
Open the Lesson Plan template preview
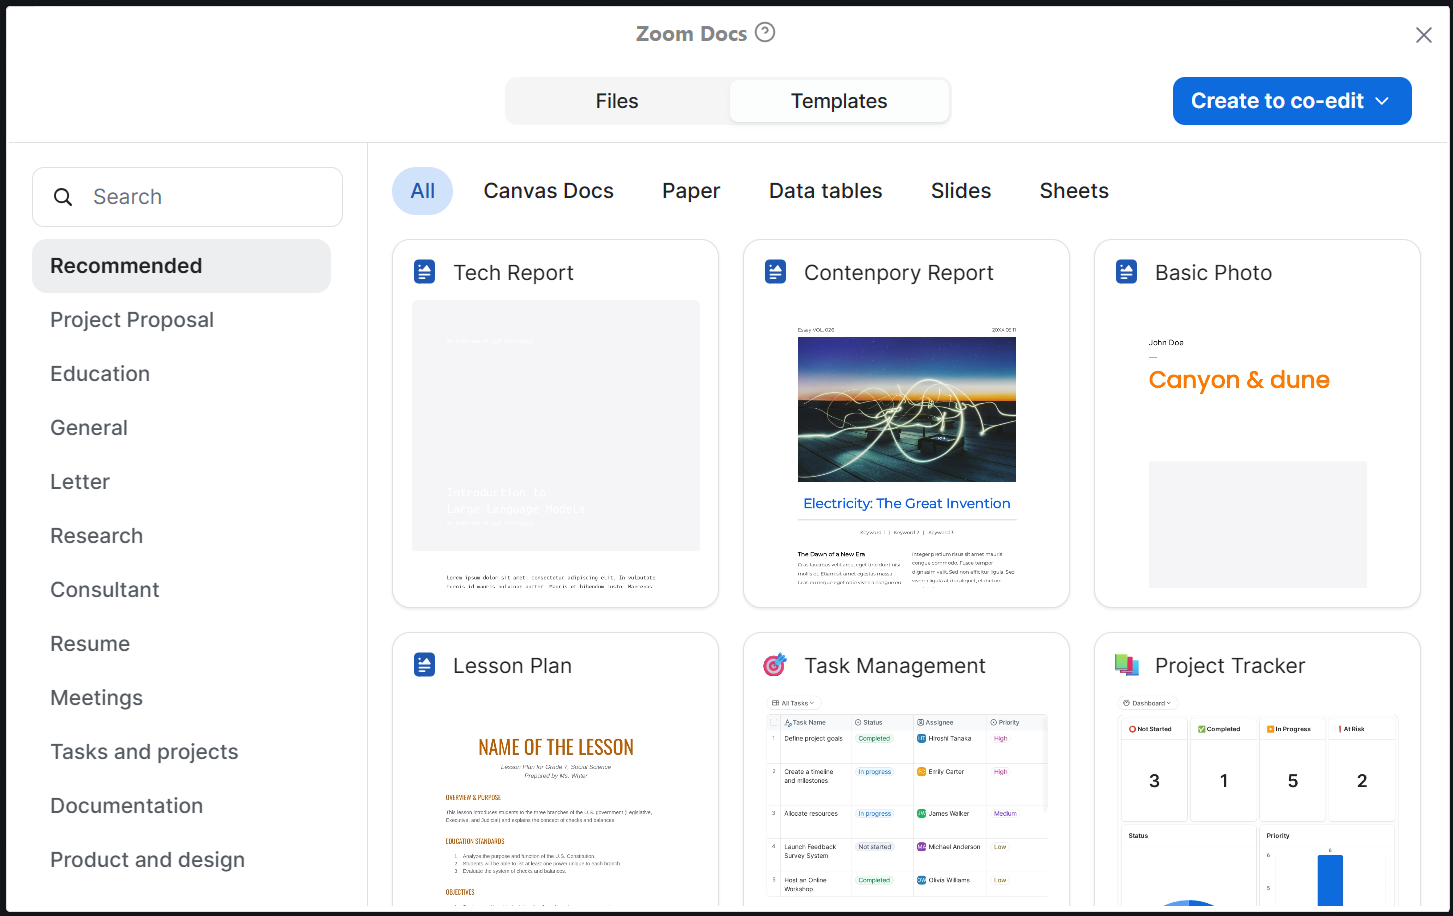tap(555, 800)
